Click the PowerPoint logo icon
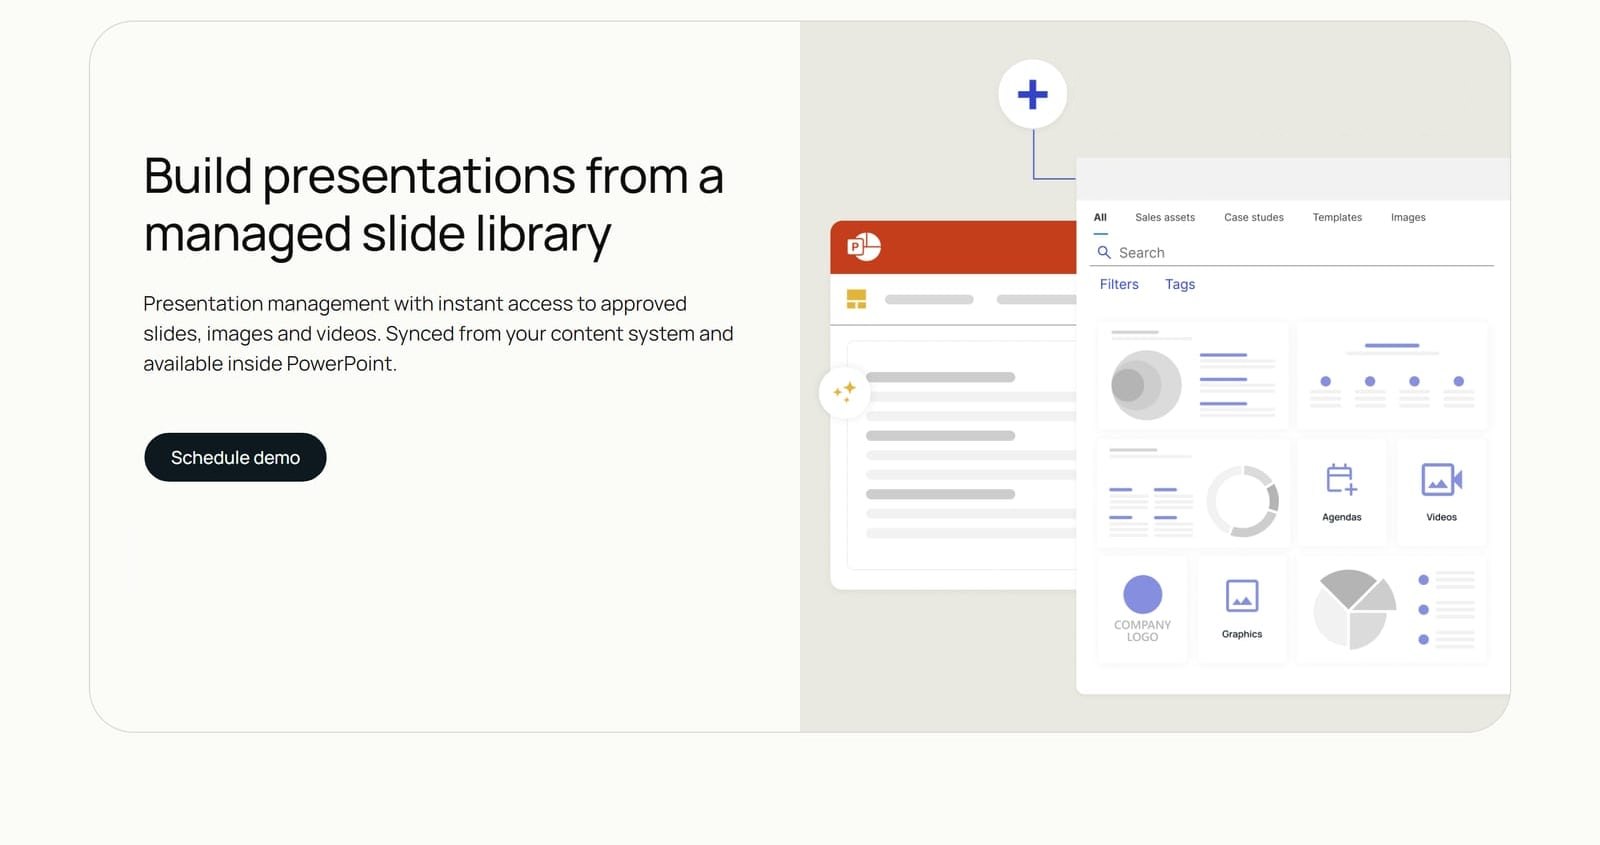This screenshot has height=845, width=1600. tap(864, 246)
